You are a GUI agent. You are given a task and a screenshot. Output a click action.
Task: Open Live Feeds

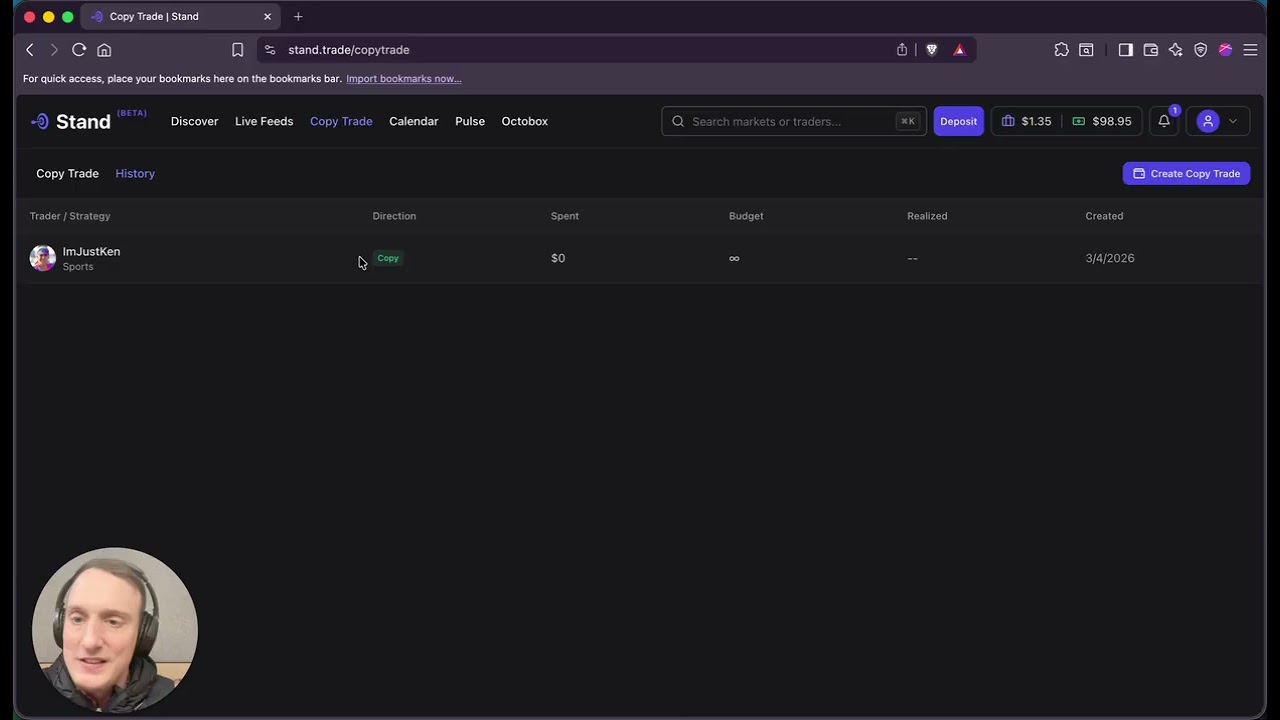pos(264,121)
